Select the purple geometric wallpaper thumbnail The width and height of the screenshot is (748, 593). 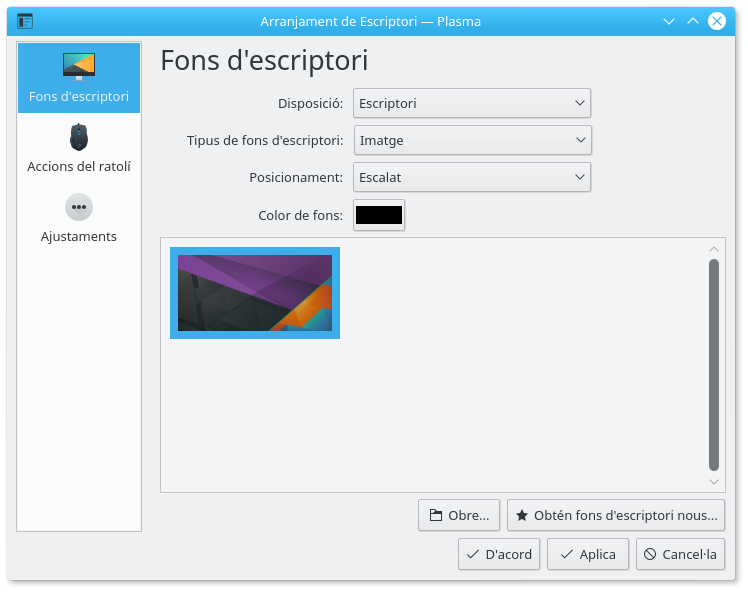click(x=255, y=293)
